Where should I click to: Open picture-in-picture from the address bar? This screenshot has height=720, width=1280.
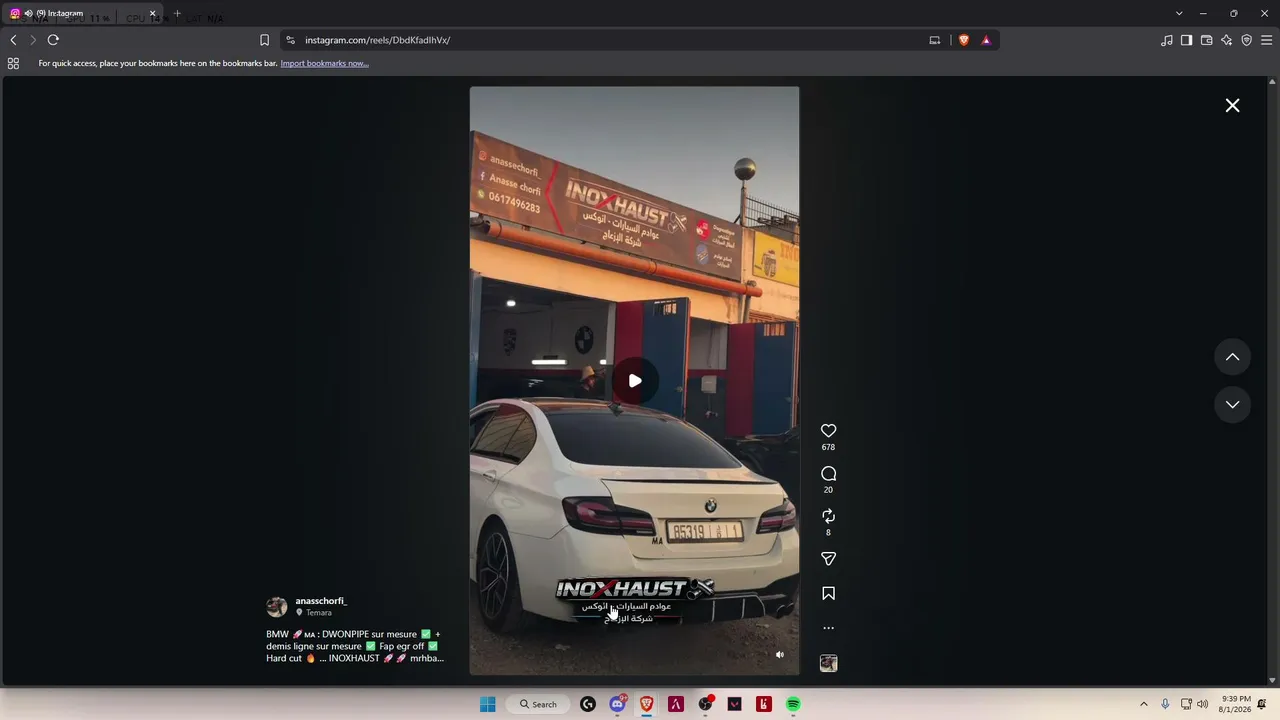935,40
